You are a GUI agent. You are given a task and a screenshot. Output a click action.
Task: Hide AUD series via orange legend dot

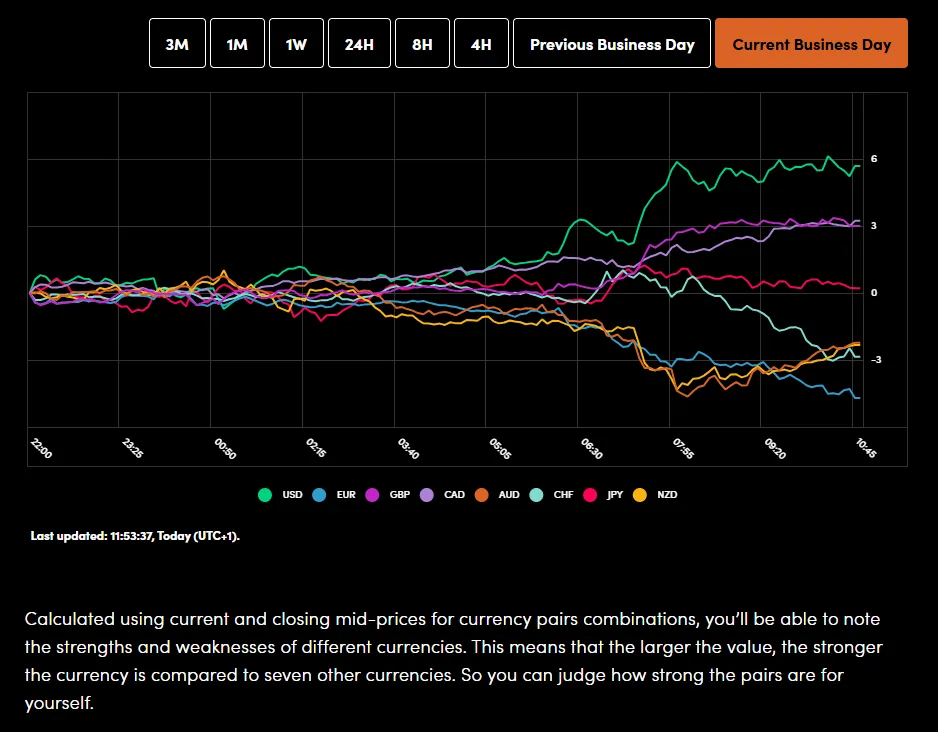480,494
